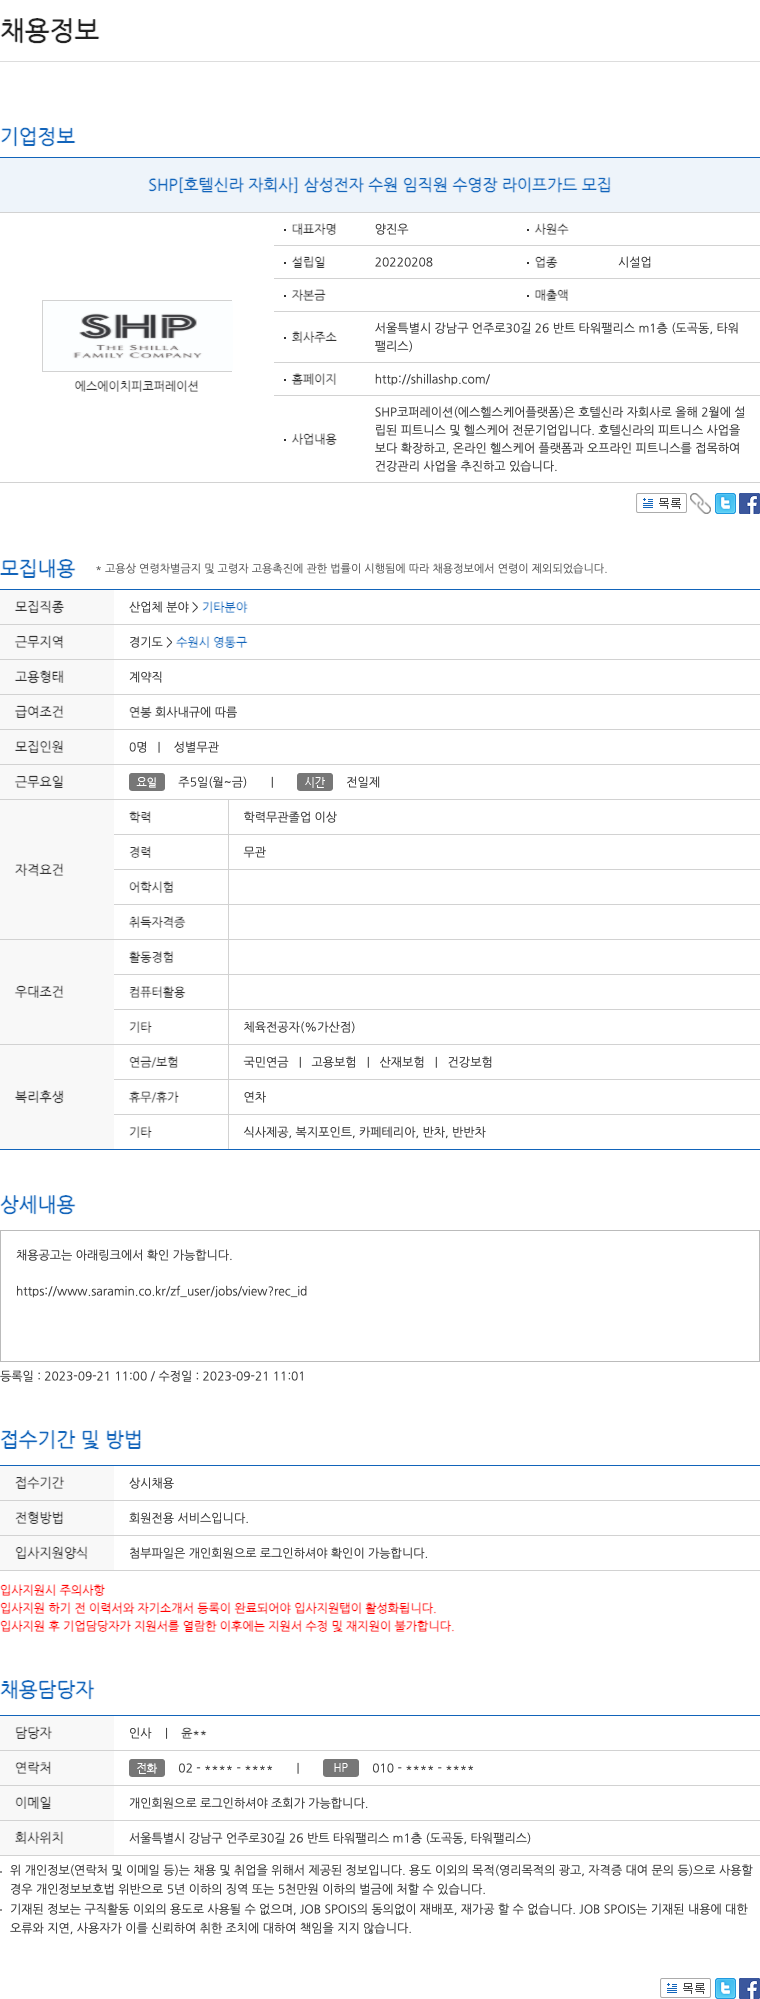Click the 연차 leave benefit value
The height and width of the screenshot is (1999, 760).
coord(255,1097)
